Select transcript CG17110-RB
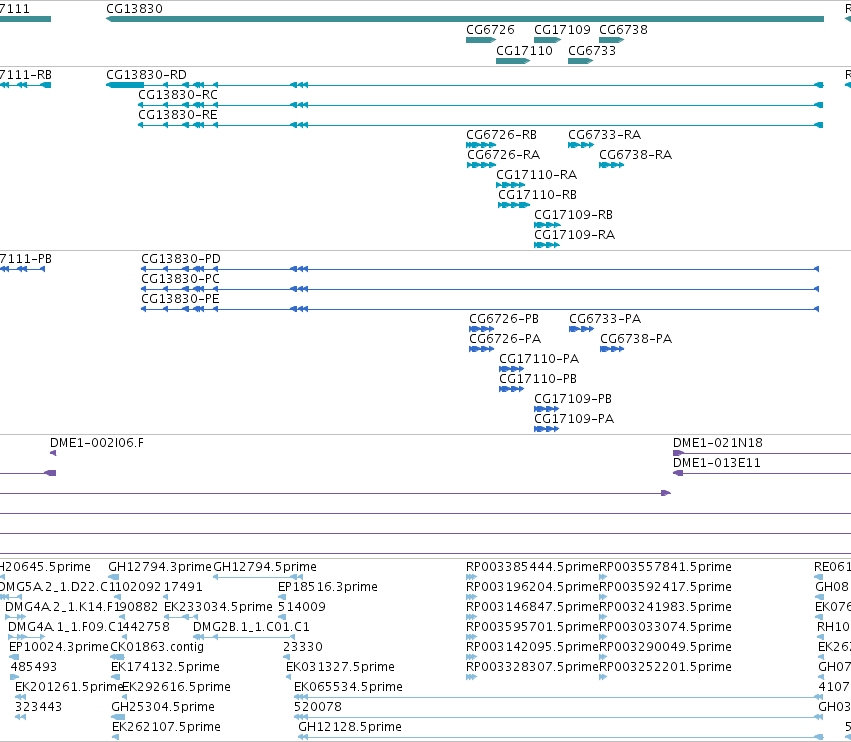 (x=513, y=205)
